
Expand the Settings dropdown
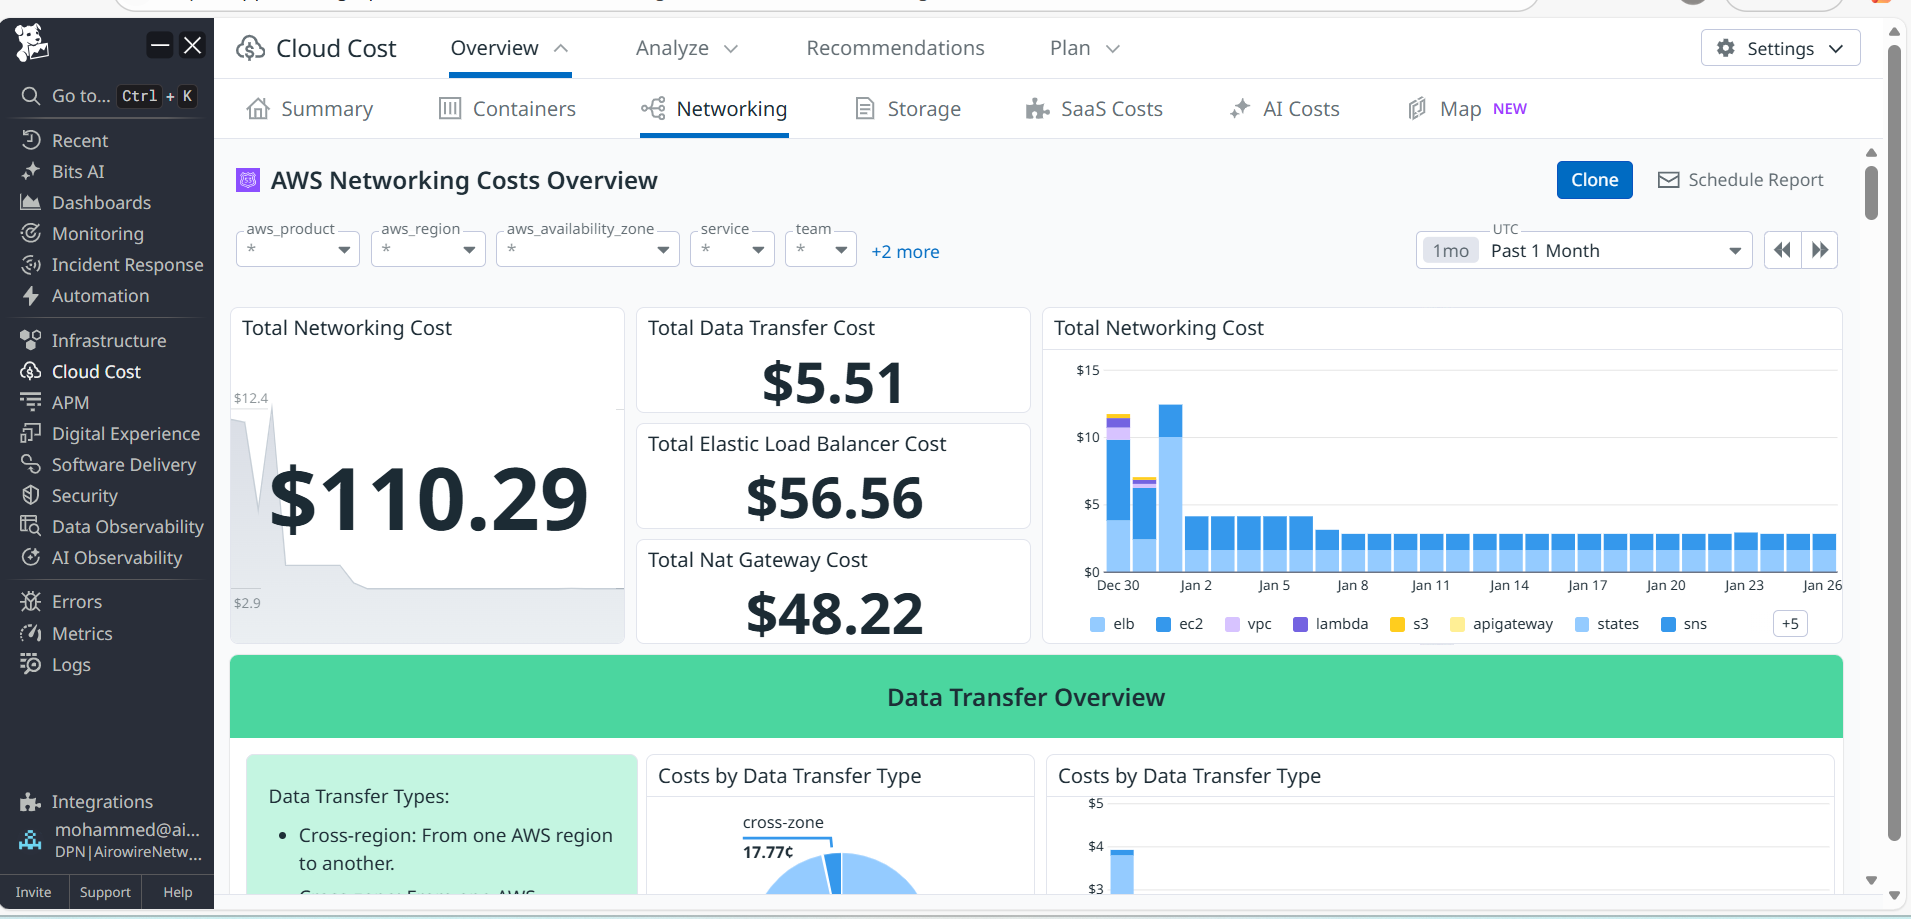point(1780,48)
